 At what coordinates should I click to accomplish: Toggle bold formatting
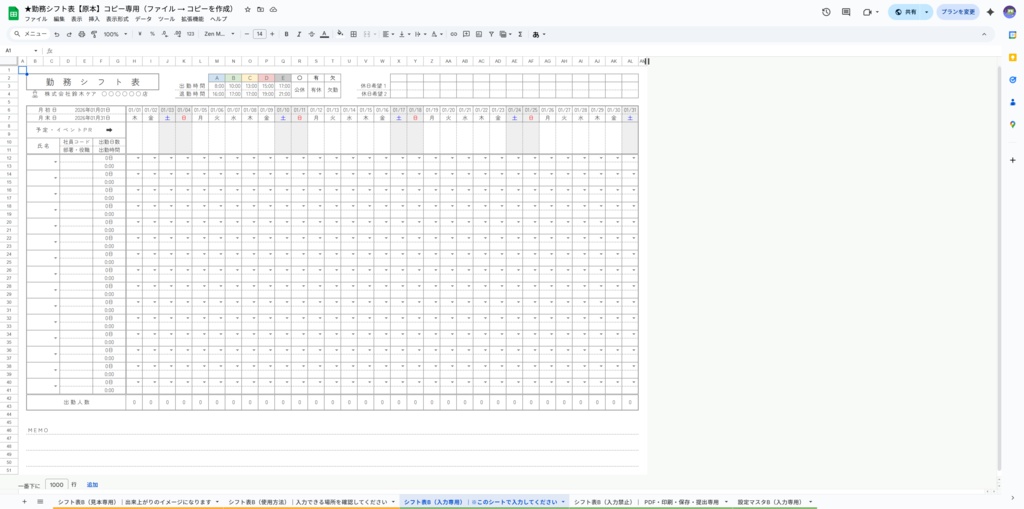point(286,34)
